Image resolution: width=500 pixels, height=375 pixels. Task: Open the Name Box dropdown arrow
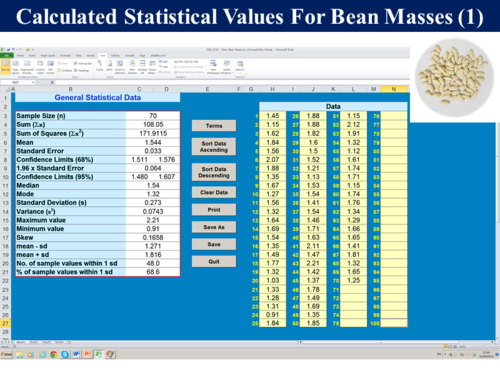(33, 82)
